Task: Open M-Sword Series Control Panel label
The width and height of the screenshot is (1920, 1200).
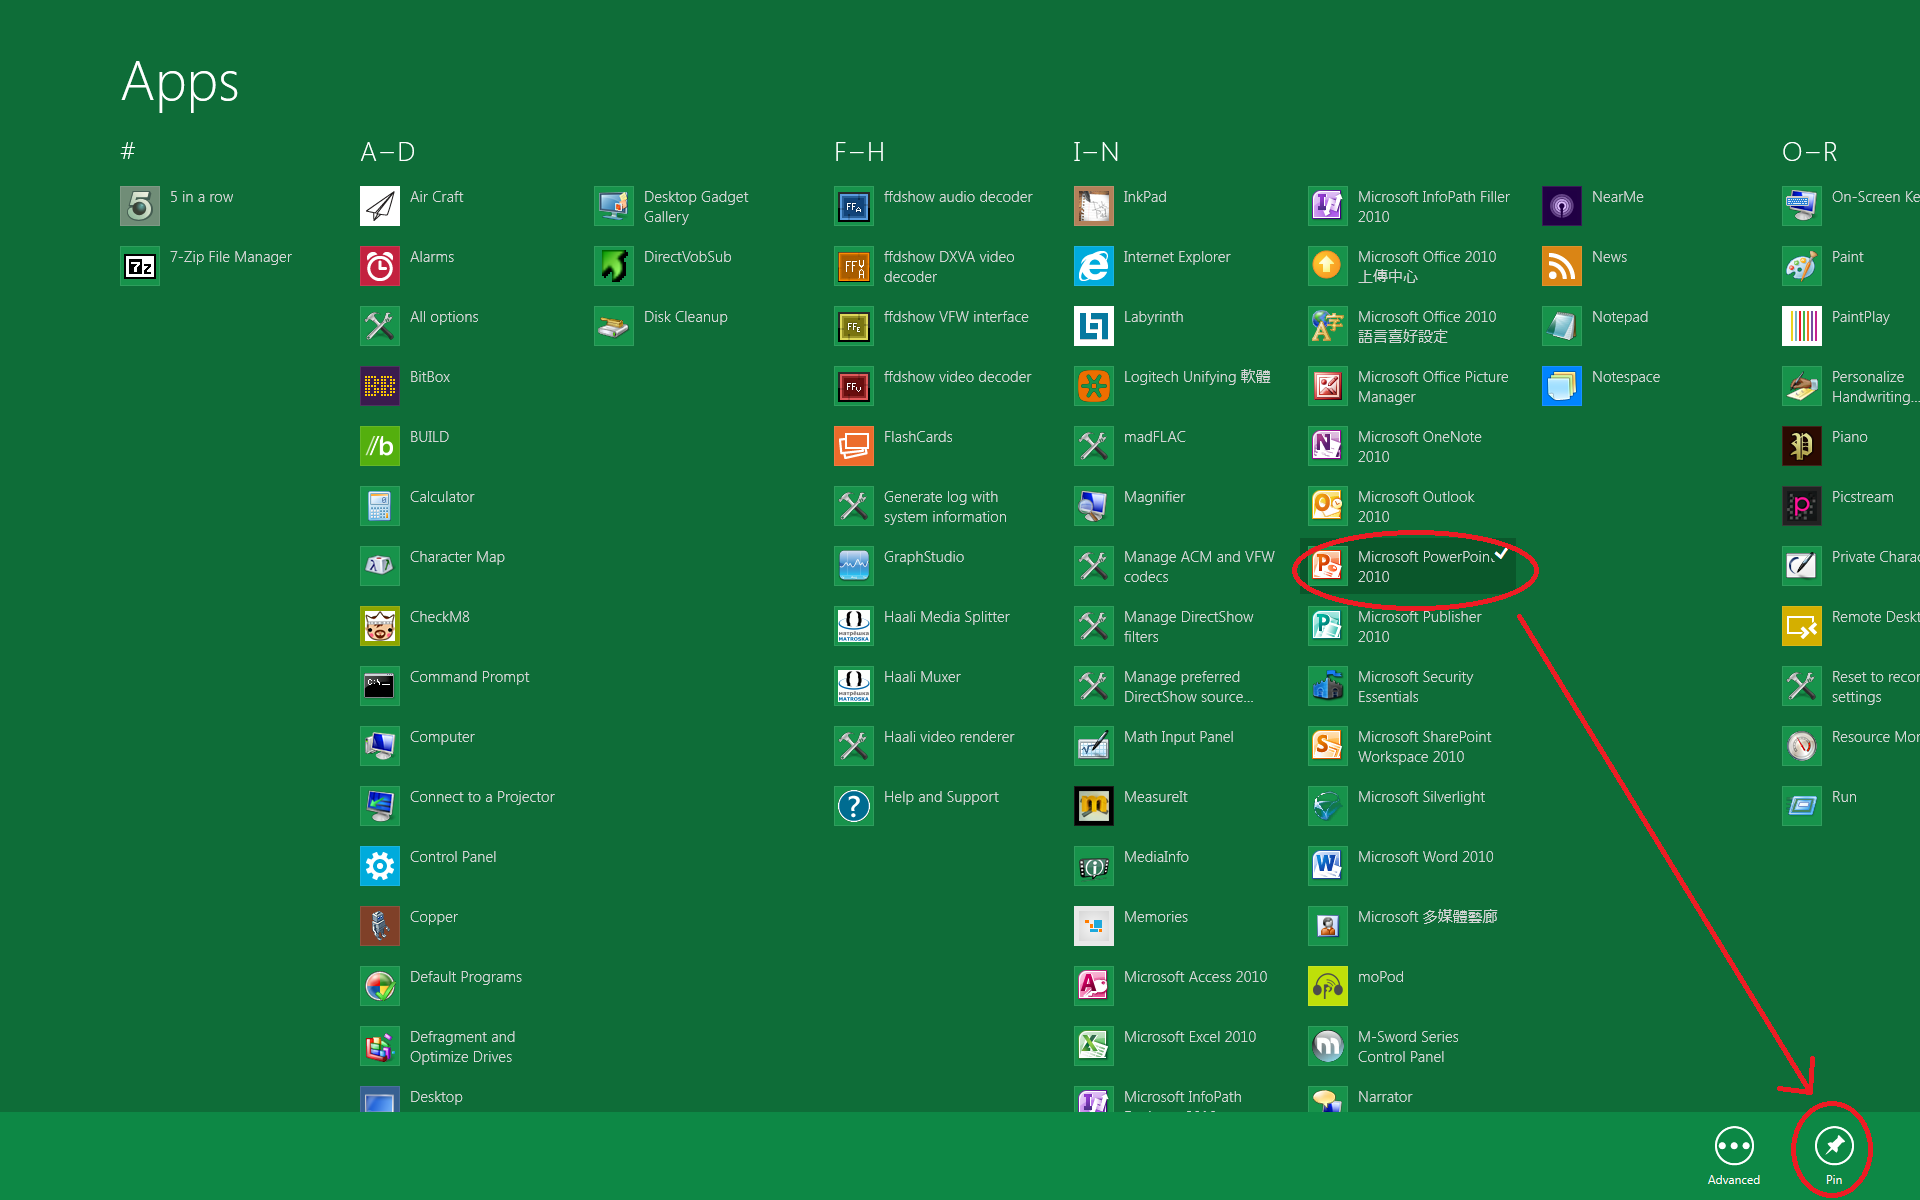Action: click(x=1408, y=1047)
